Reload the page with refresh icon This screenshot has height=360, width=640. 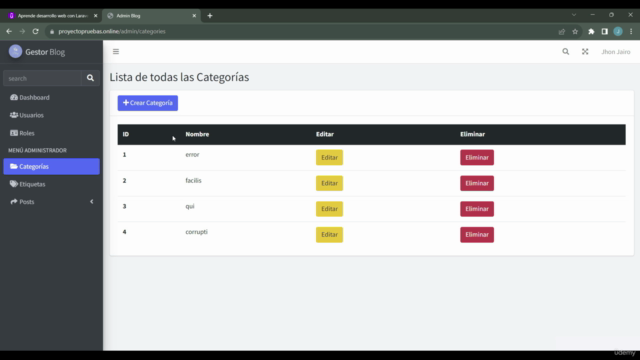(x=36, y=31)
